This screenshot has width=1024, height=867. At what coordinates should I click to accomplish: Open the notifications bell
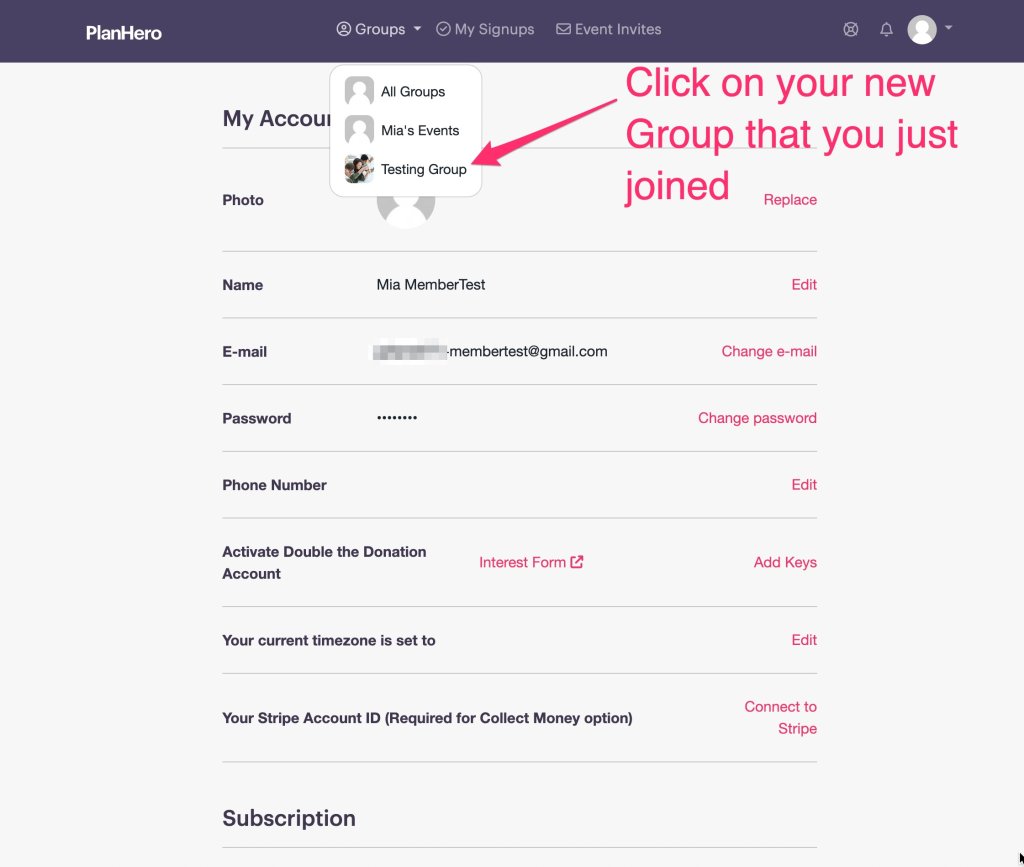[886, 30]
